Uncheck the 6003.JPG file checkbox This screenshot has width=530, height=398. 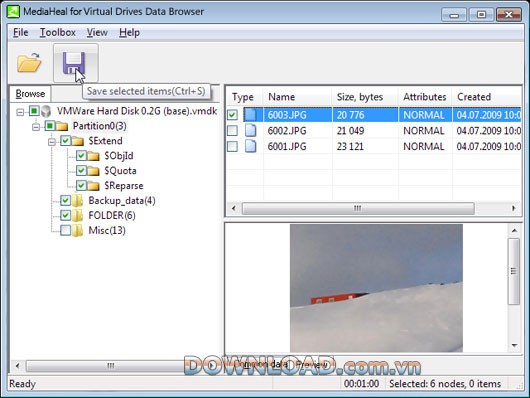(232, 115)
